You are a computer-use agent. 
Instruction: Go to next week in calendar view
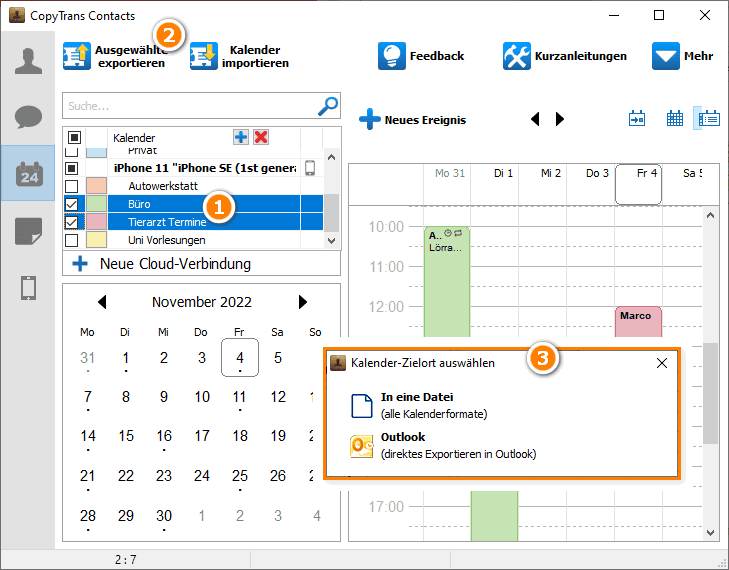tap(560, 119)
